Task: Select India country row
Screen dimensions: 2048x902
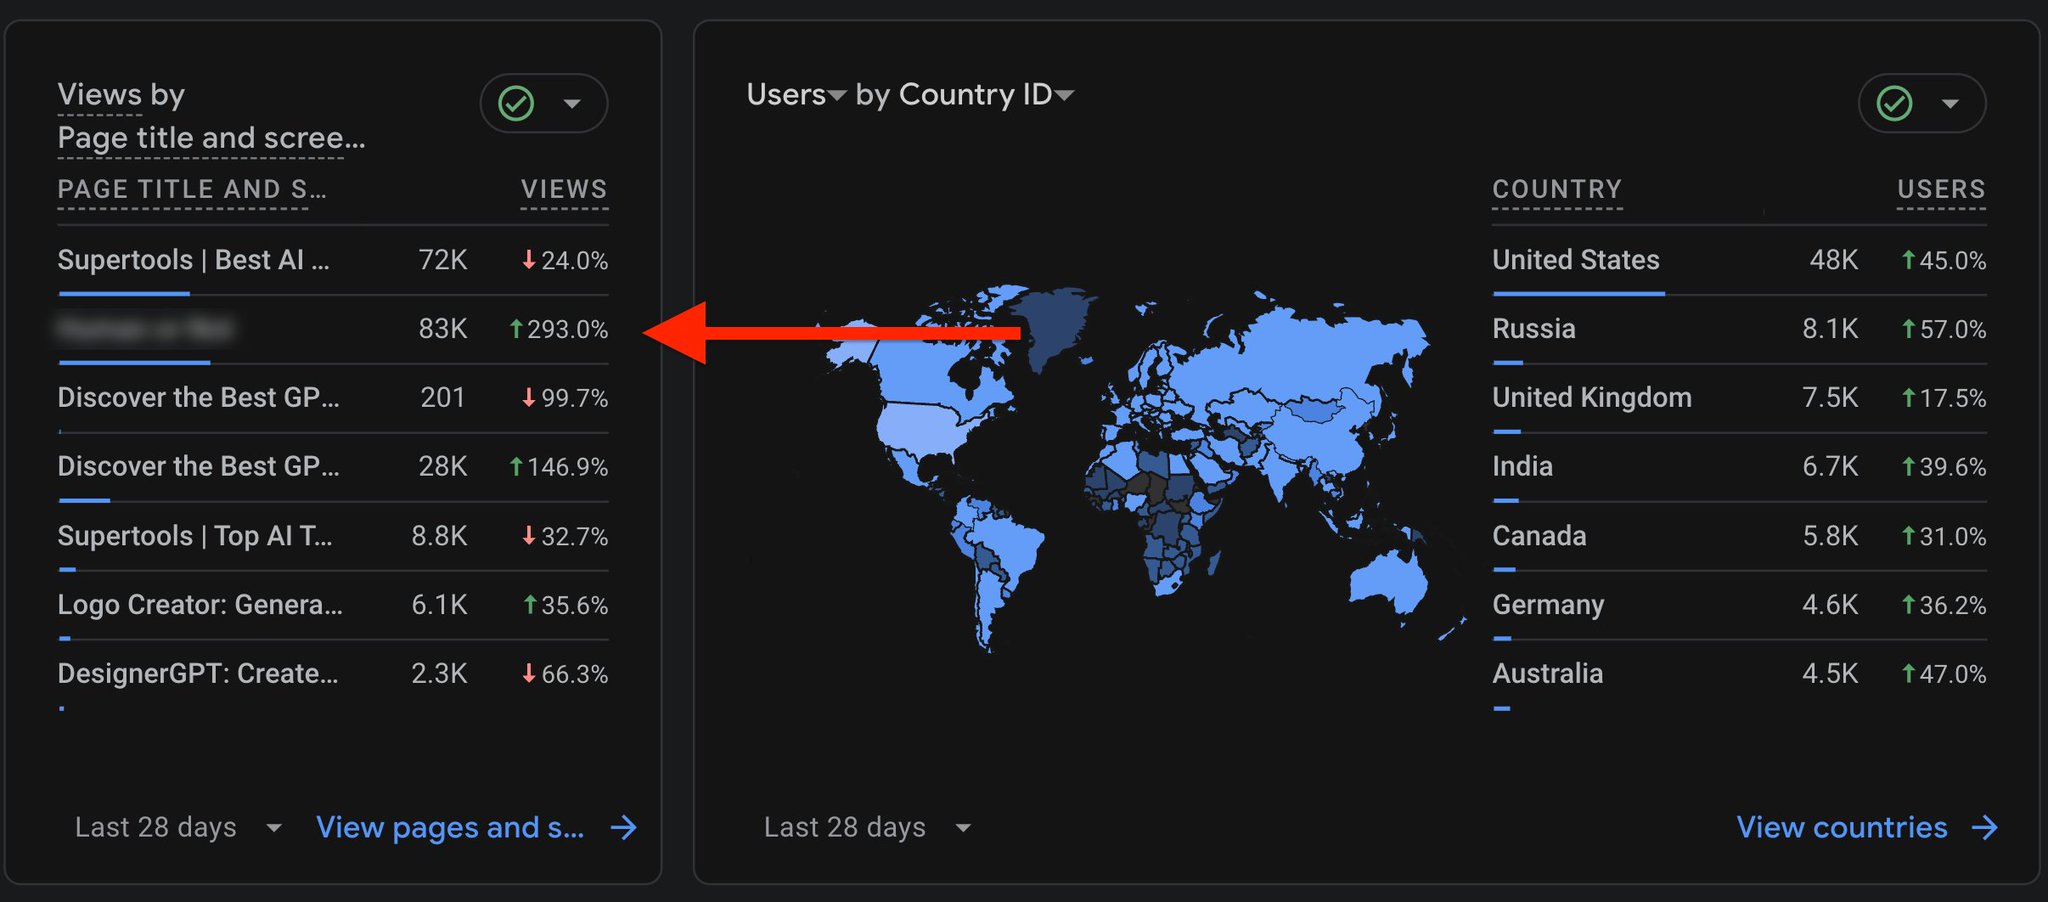Action: 1739,468
